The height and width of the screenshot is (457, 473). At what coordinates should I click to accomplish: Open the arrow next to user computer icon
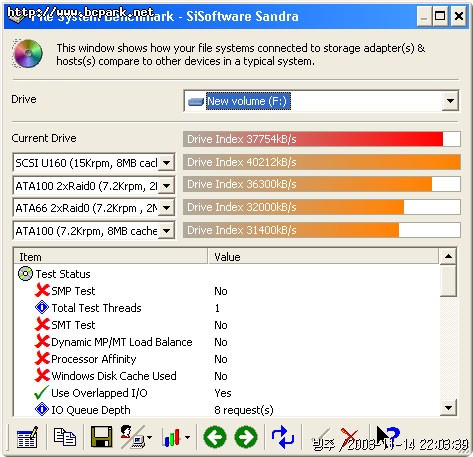[149, 437]
